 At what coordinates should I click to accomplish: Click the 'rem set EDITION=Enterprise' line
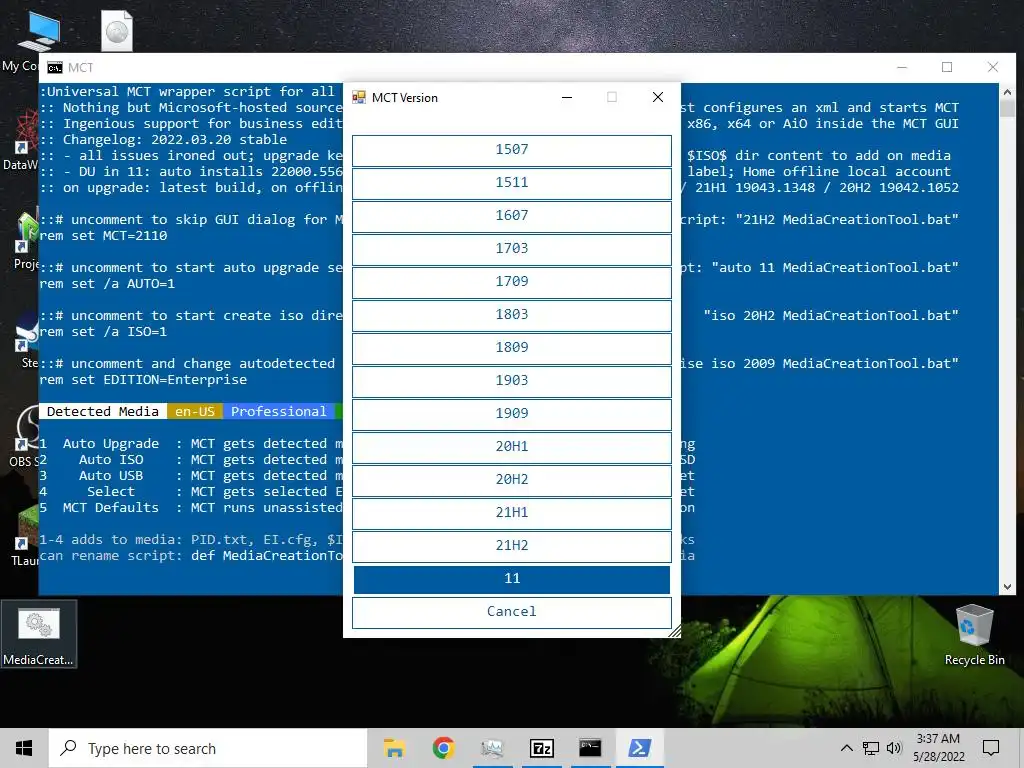click(x=143, y=380)
